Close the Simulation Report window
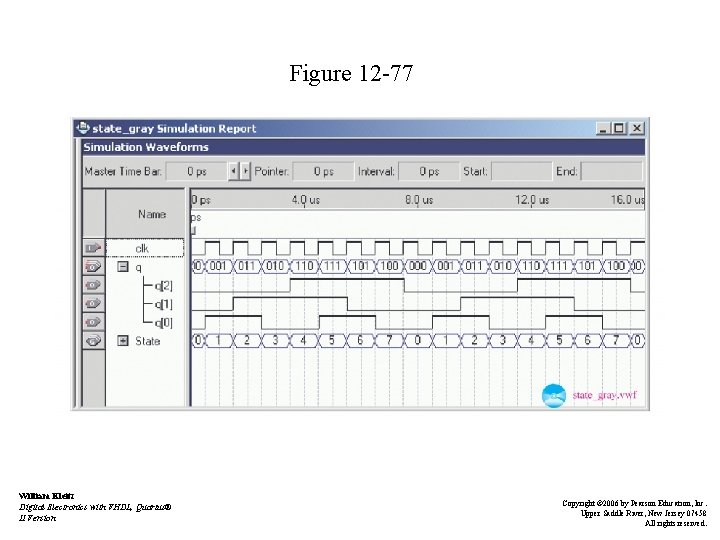The width and height of the screenshot is (720, 540). [636, 128]
